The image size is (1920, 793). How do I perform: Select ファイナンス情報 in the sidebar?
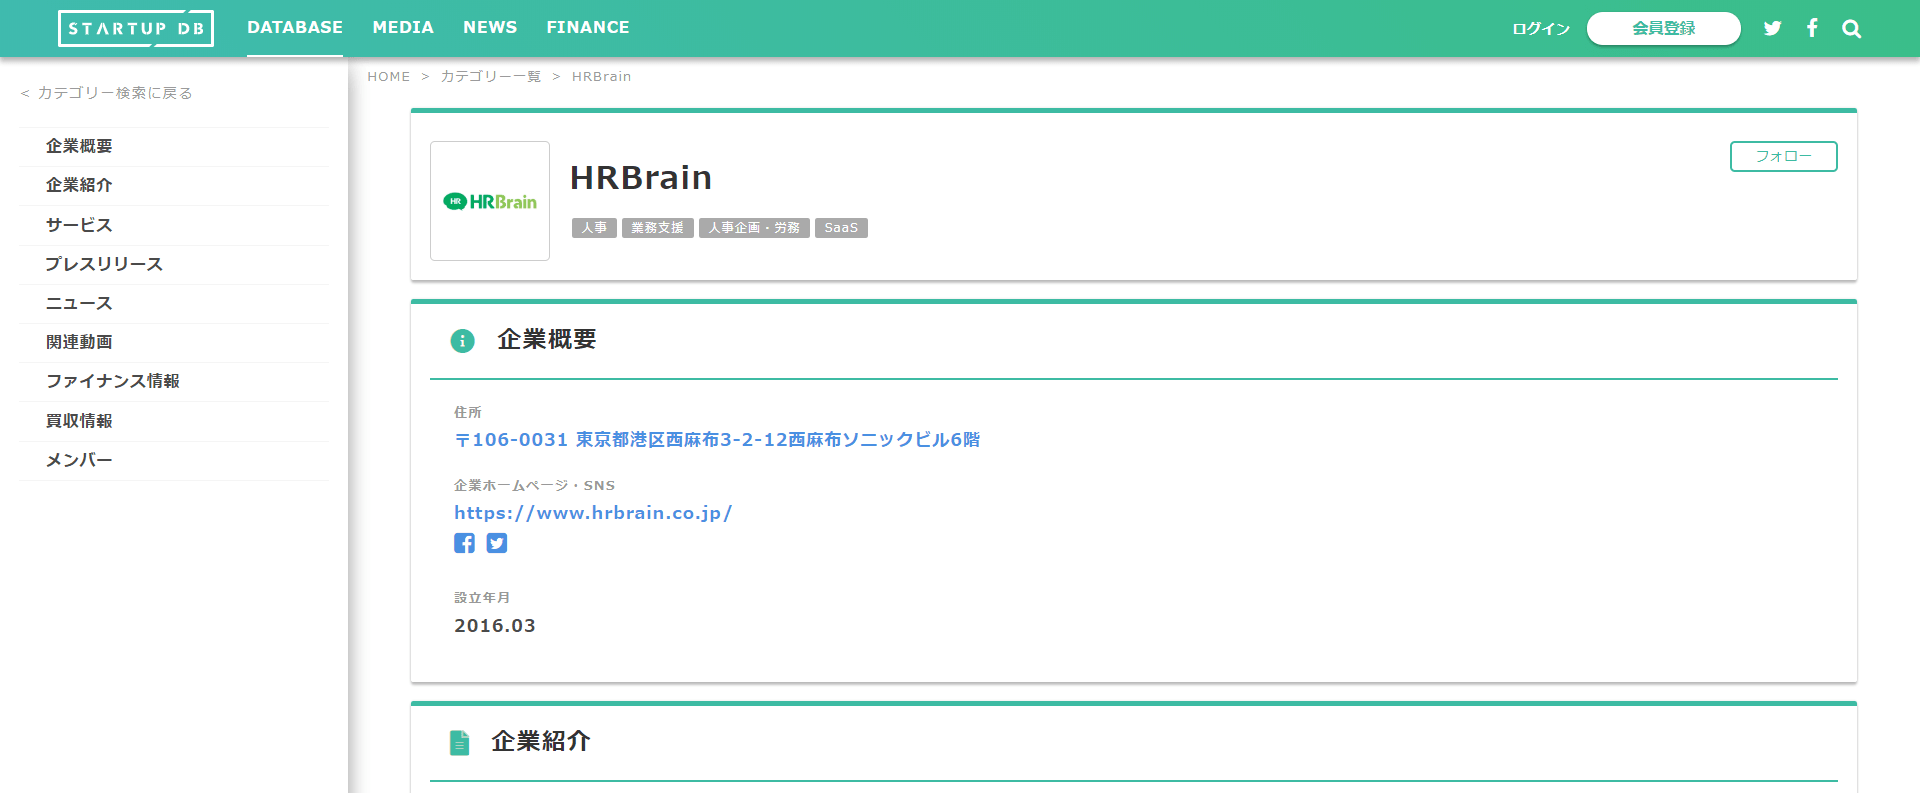click(x=174, y=381)
